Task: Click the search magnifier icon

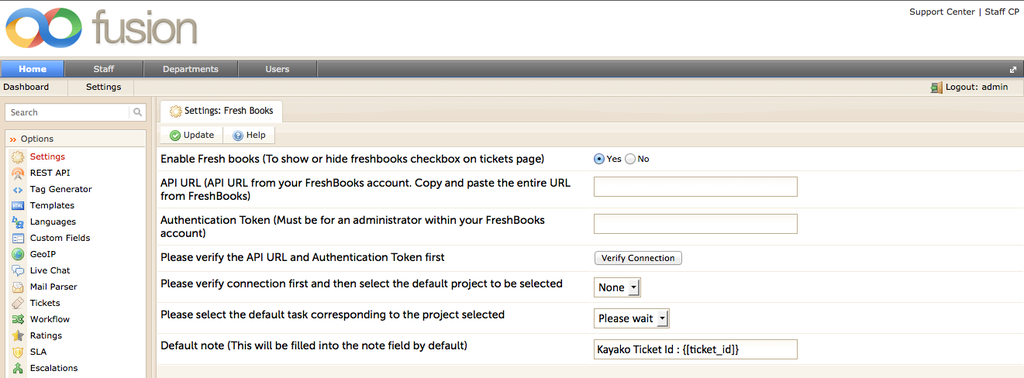Action: [138, 112]
